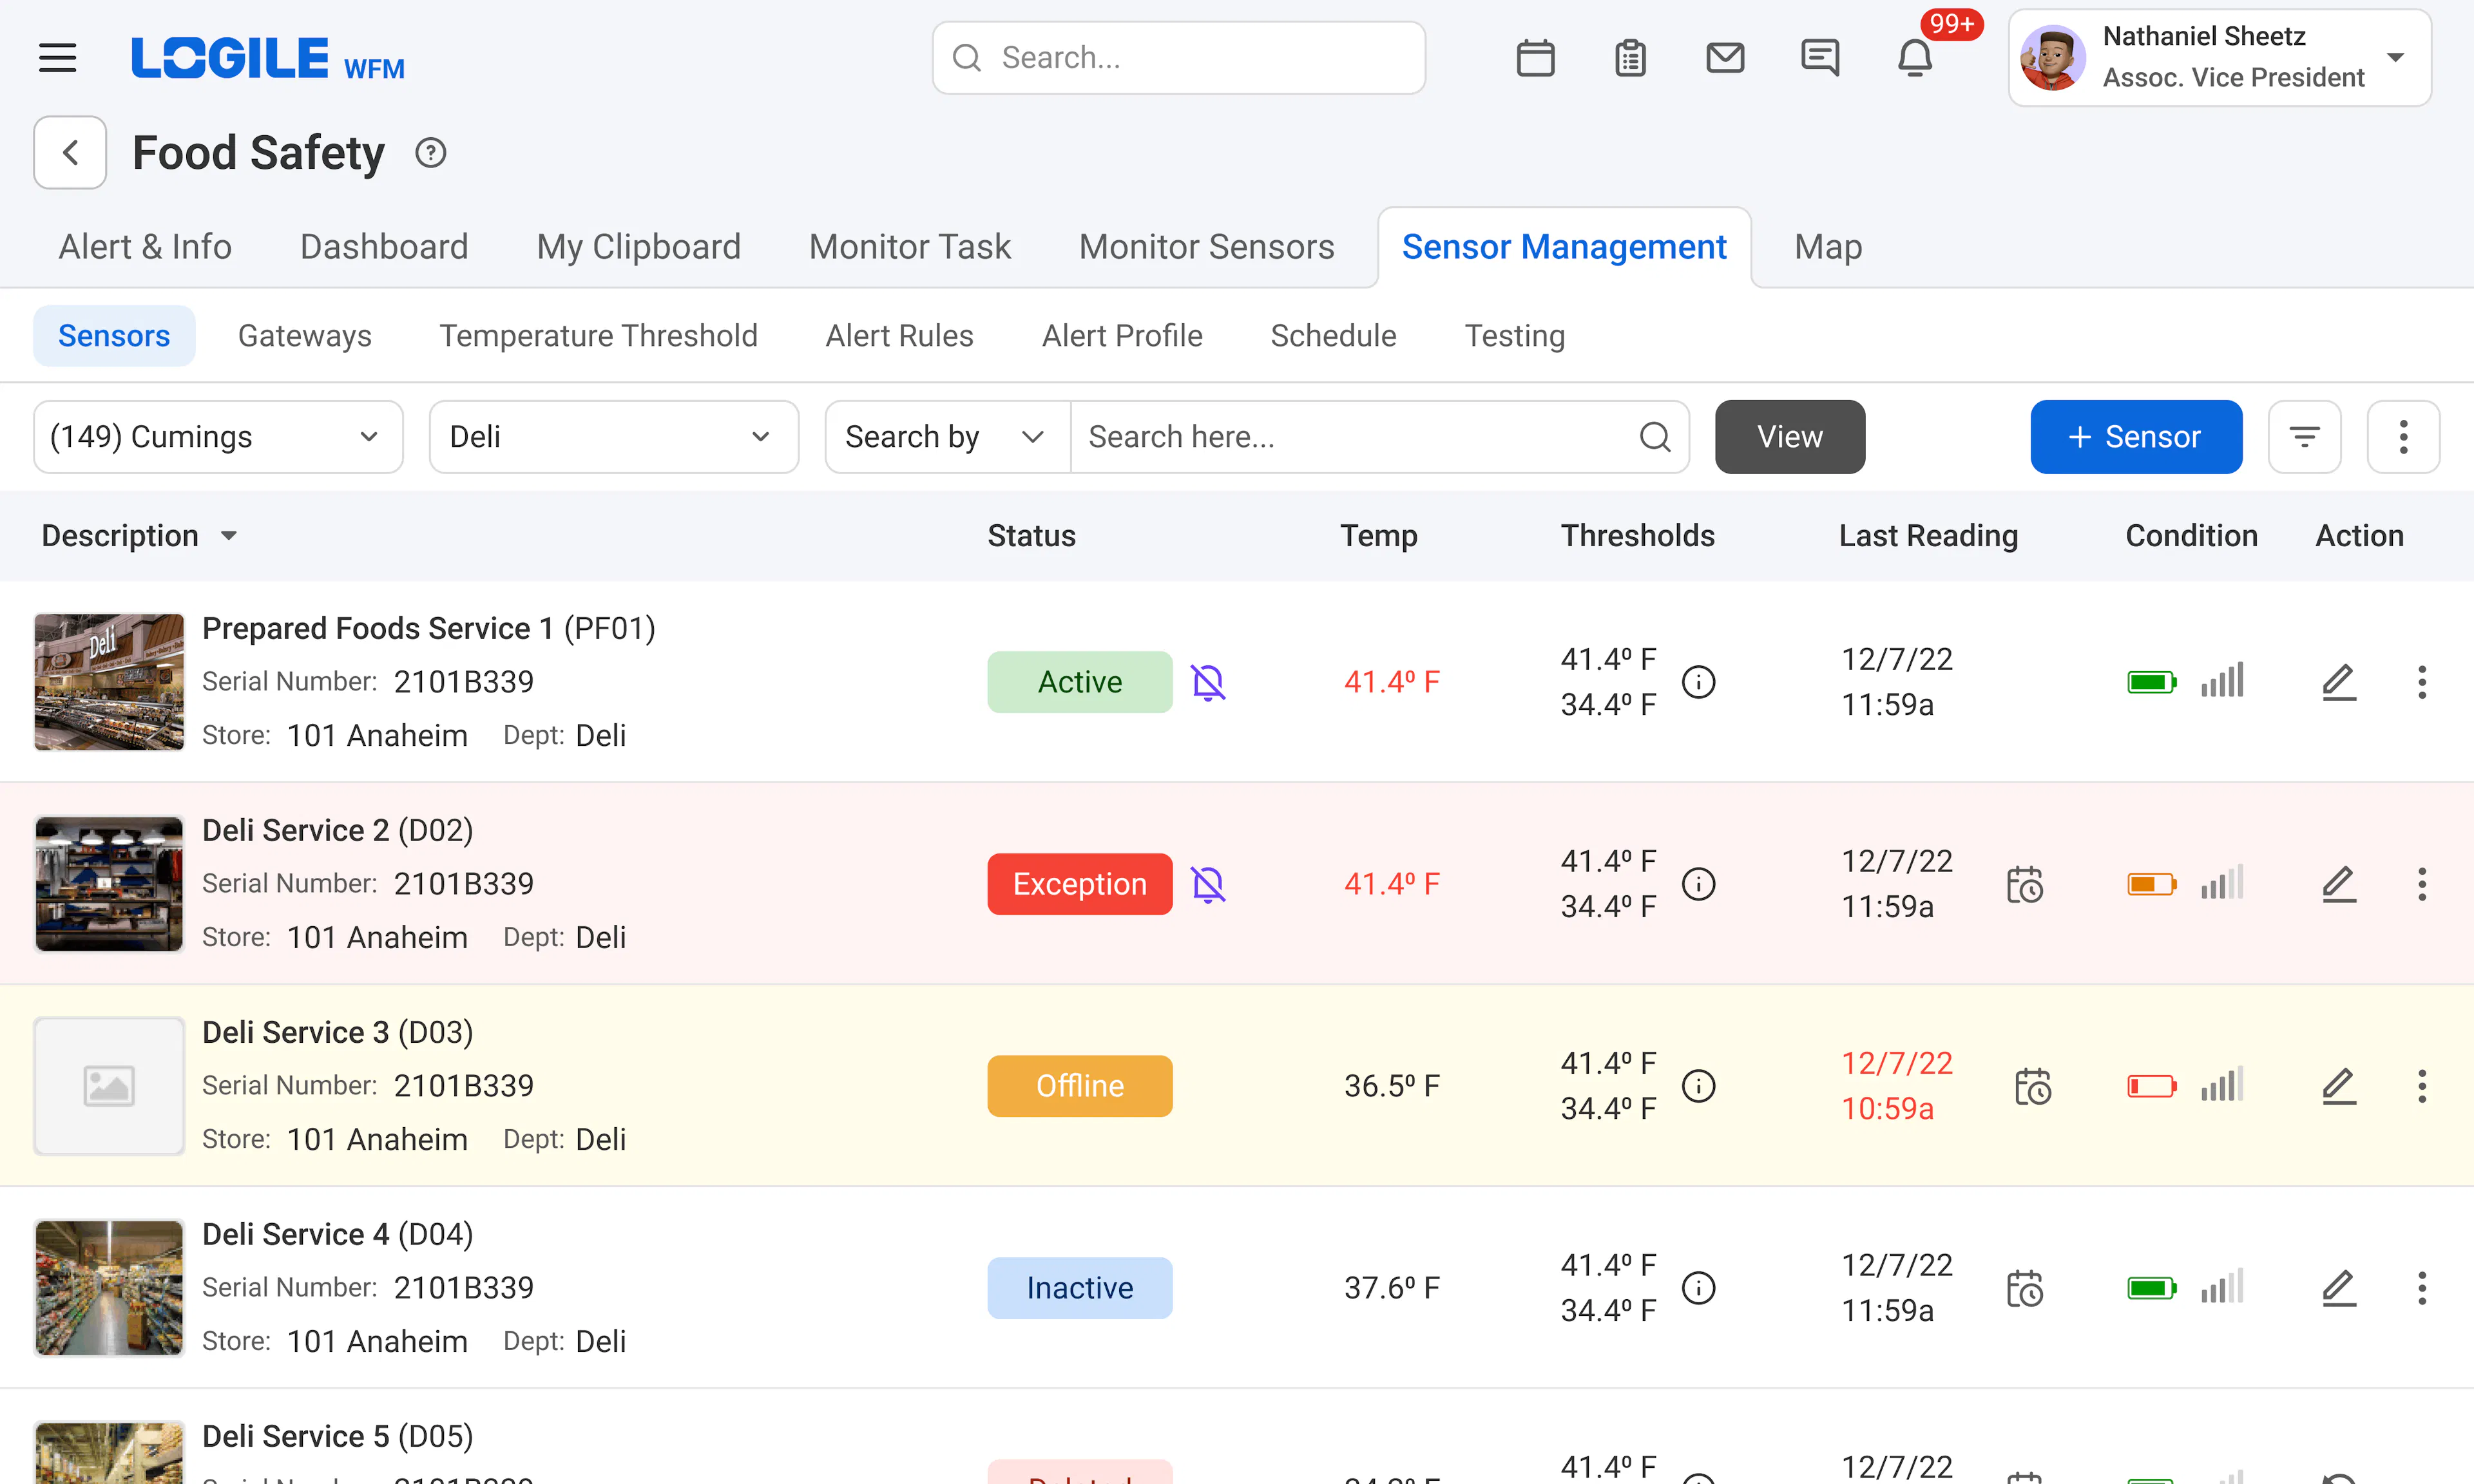Click the reading history icon for Deli Service 3
The width and height of the screenshot is (2474, 1484).
(x=2032, y=1086)
